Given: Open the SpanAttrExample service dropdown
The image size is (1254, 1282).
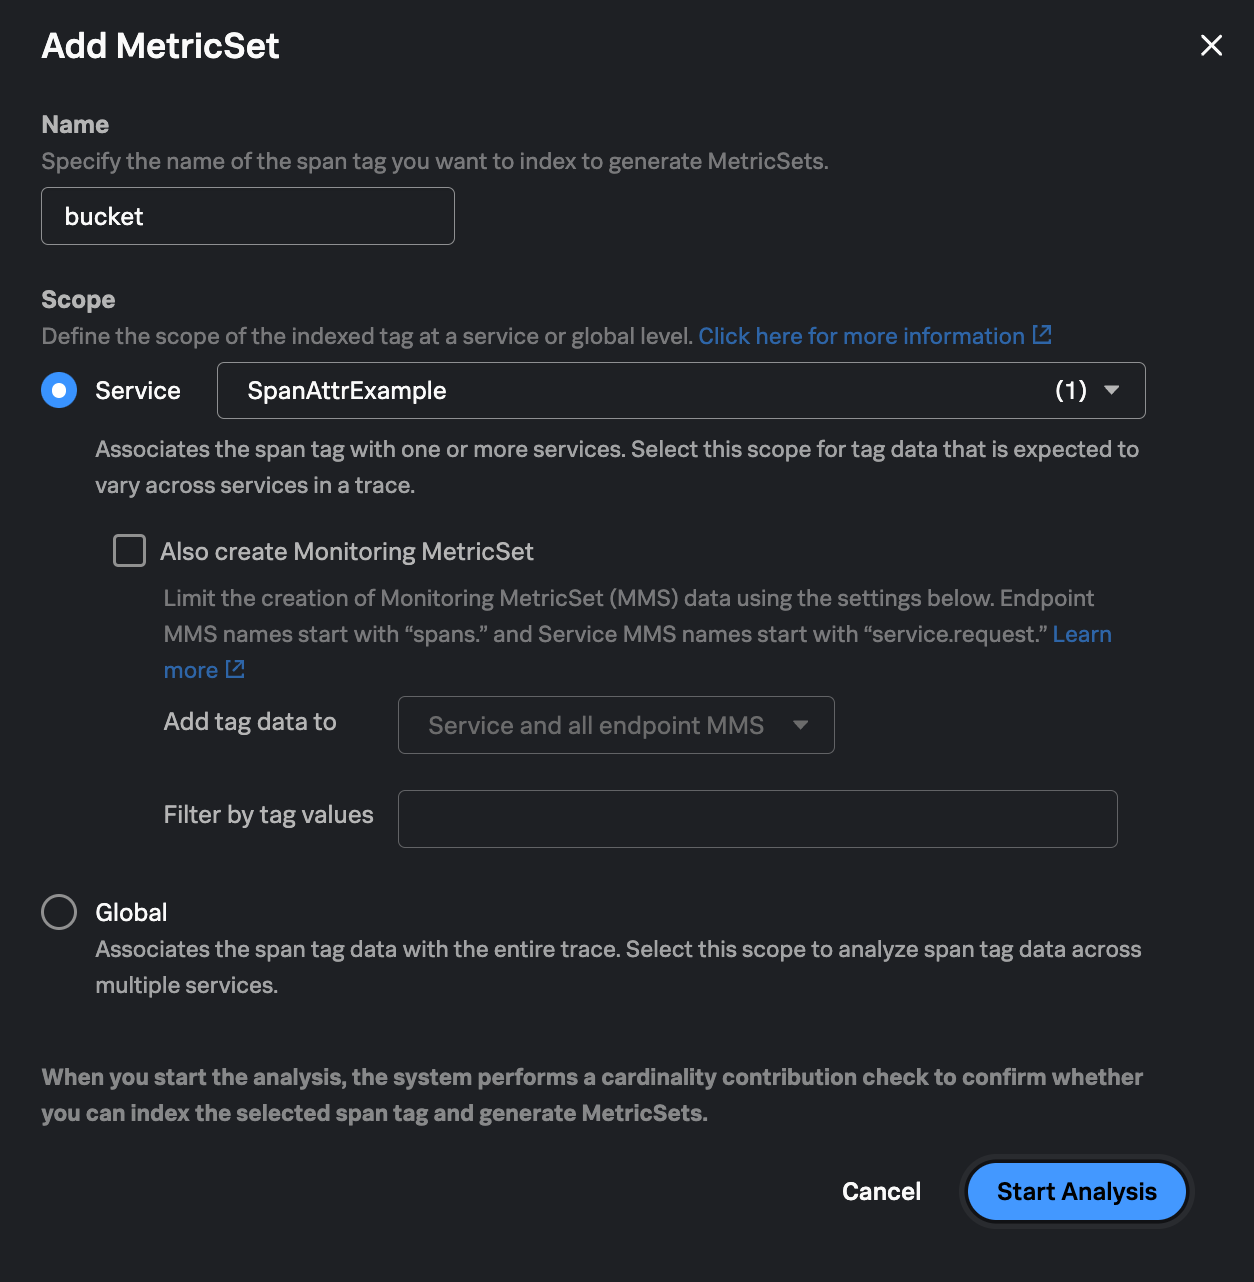Looking at the screenshot, I should [680, 391].
